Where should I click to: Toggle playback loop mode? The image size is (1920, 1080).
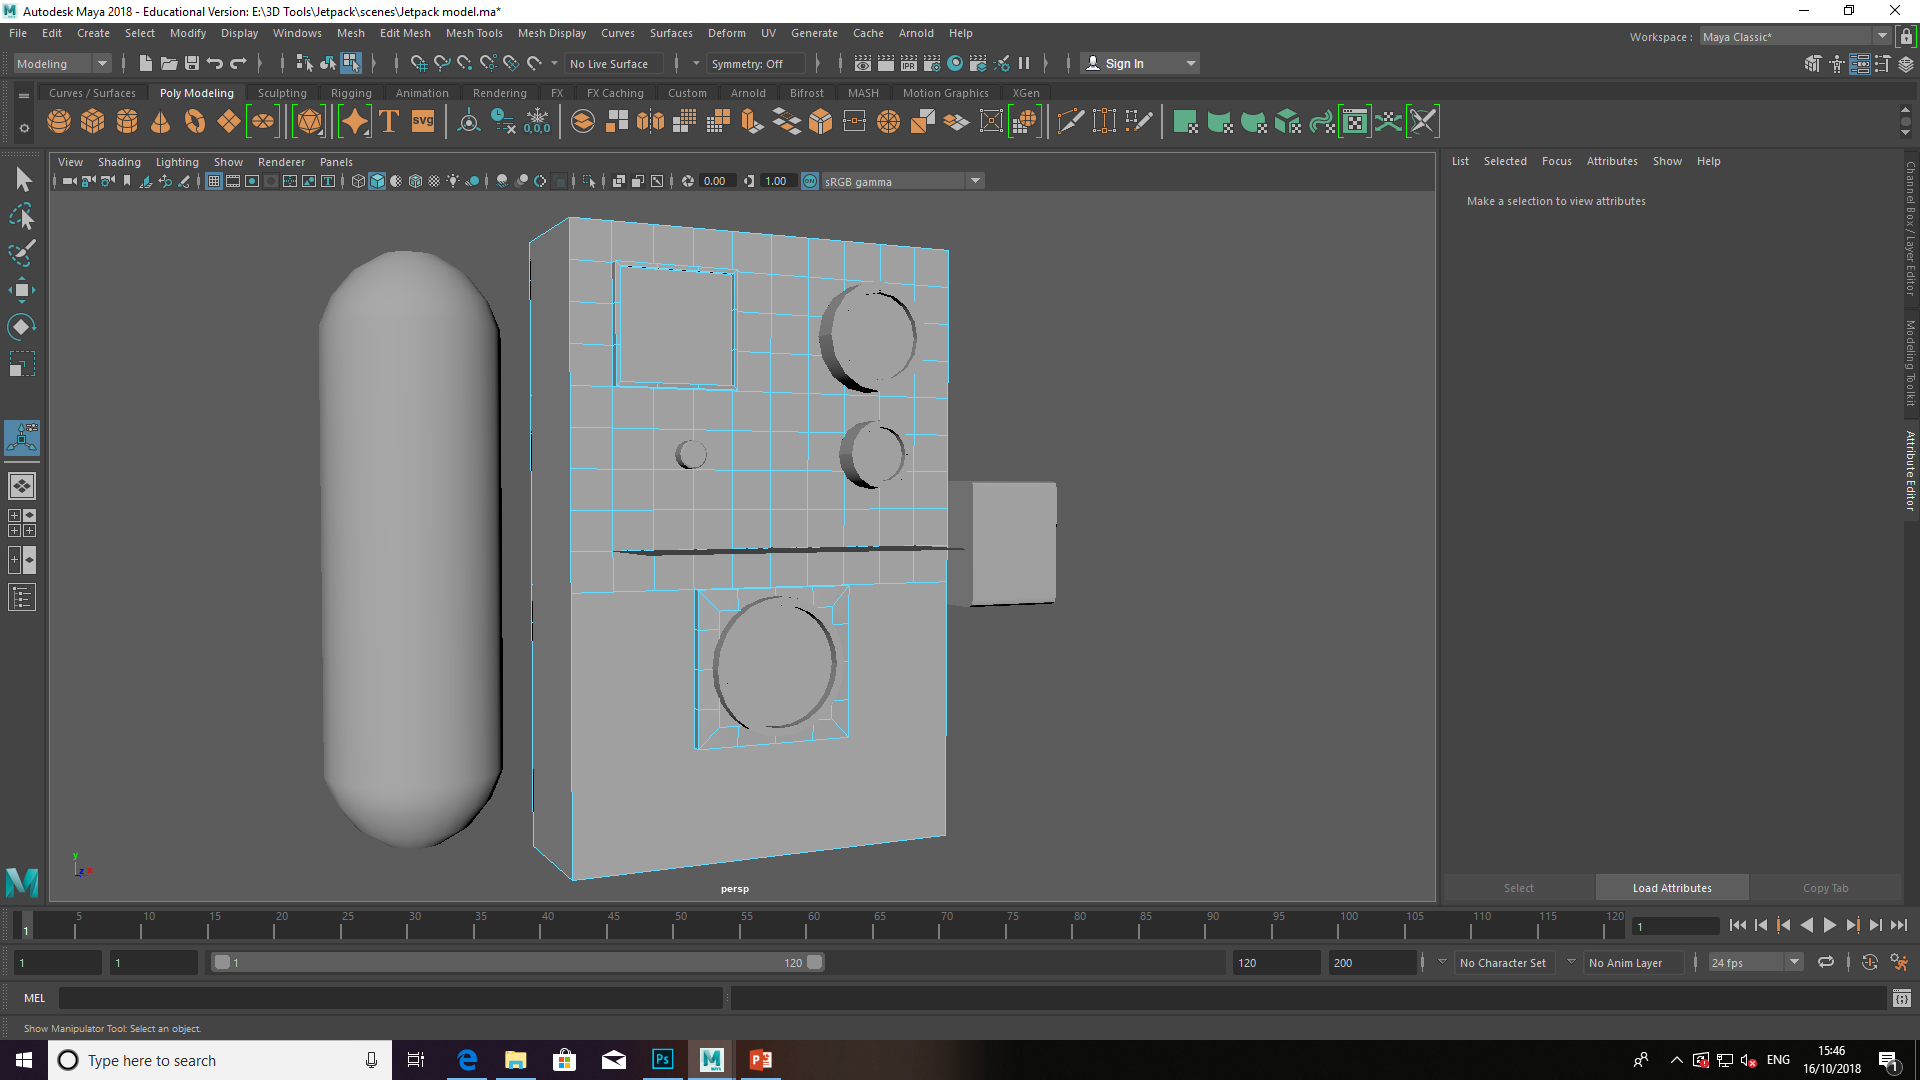click(1826, 963)
